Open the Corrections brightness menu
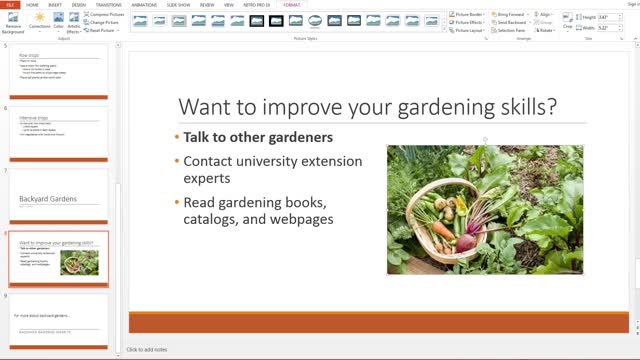640x360 pixels. (40, 22)
